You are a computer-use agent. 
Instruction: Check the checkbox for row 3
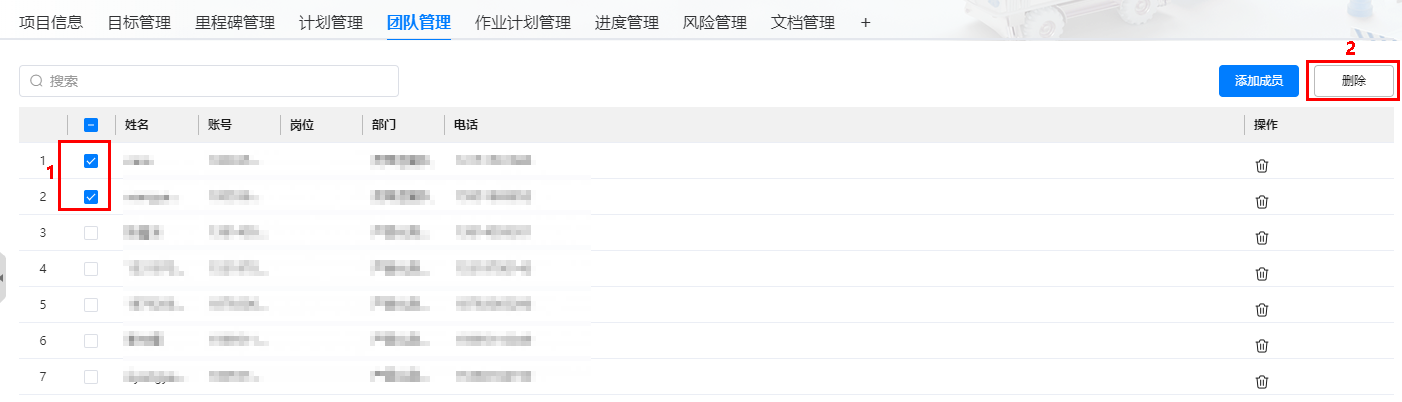[x=91, y=233]
